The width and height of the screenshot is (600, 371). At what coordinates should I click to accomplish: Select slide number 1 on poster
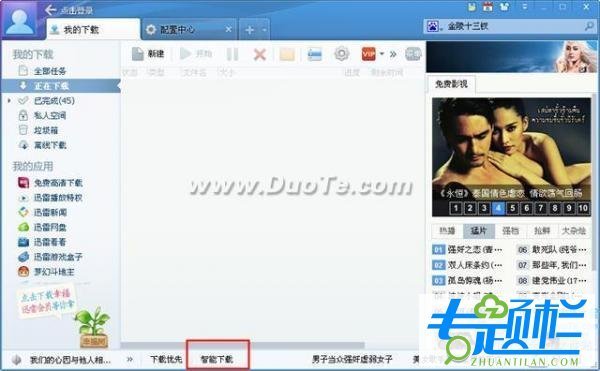(455, 208)
